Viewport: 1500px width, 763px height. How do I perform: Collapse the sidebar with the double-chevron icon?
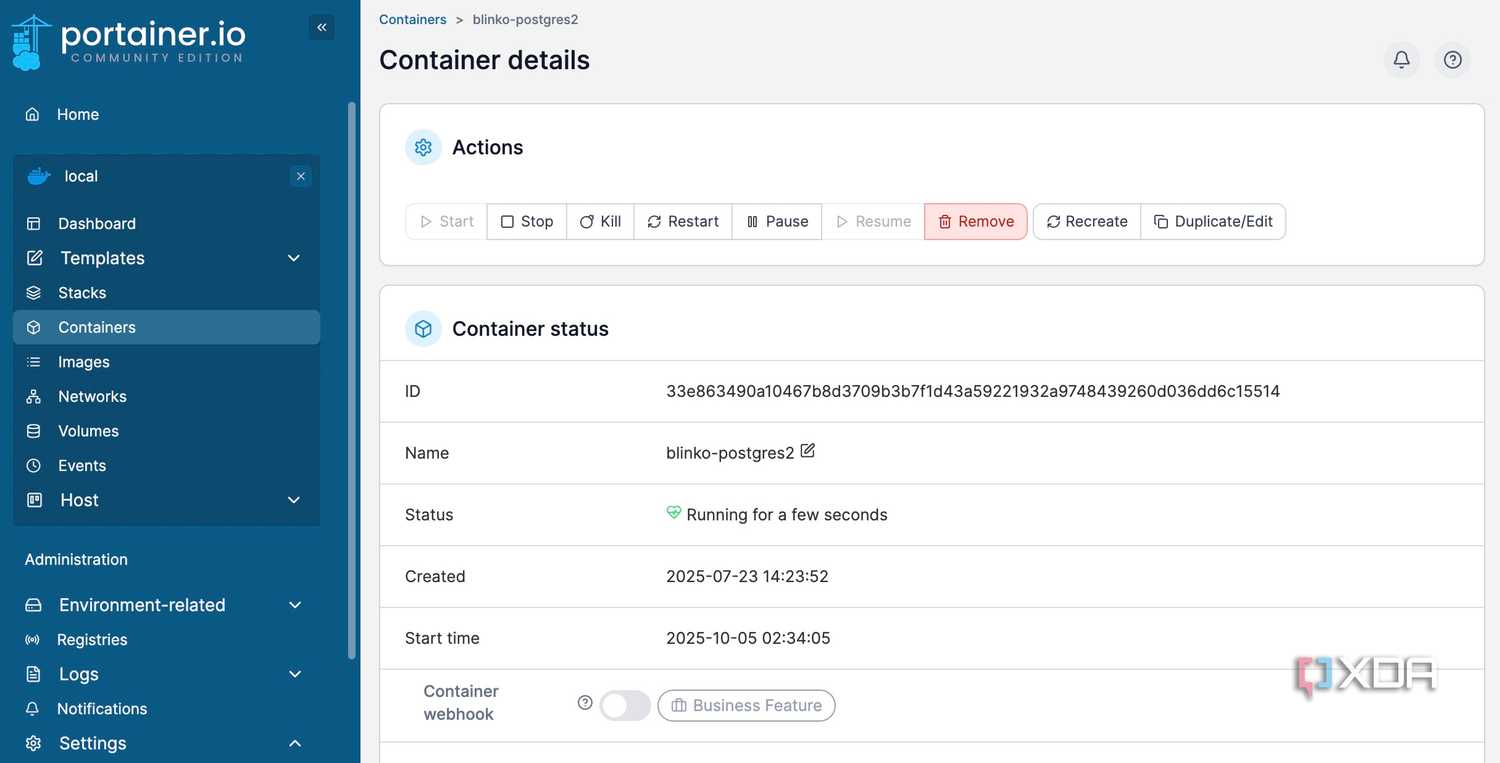(322, 28)
